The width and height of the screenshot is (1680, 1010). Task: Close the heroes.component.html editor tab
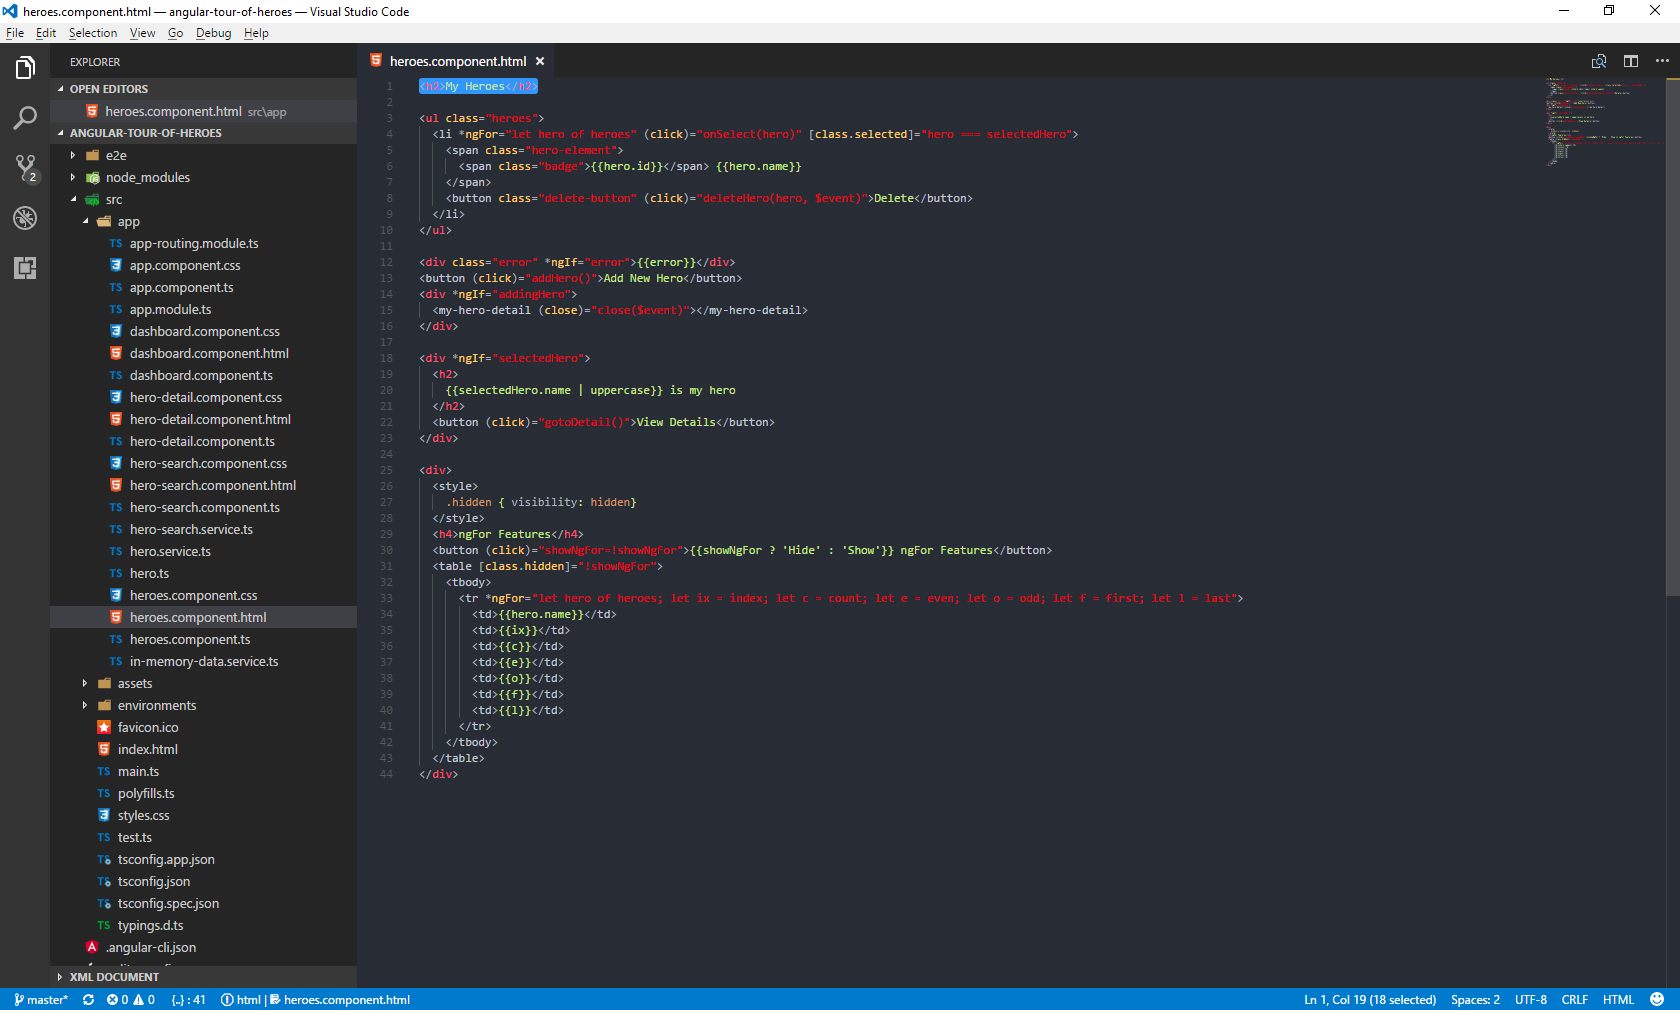coord(540,61)
